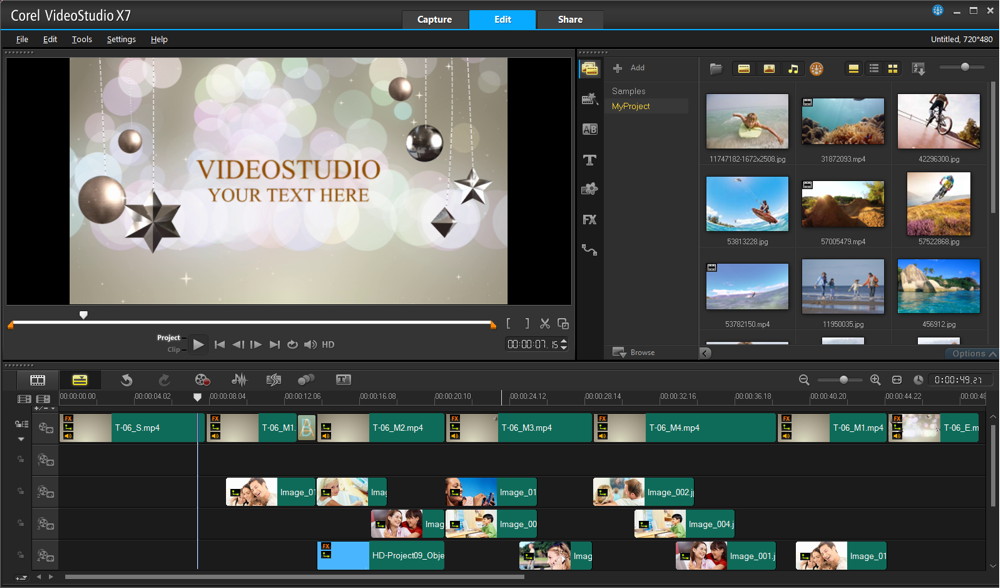Image resolution: width=1000 pixels, height=588 pixels.
Task: Select the Samples library folder
Action: coord(628,91)
